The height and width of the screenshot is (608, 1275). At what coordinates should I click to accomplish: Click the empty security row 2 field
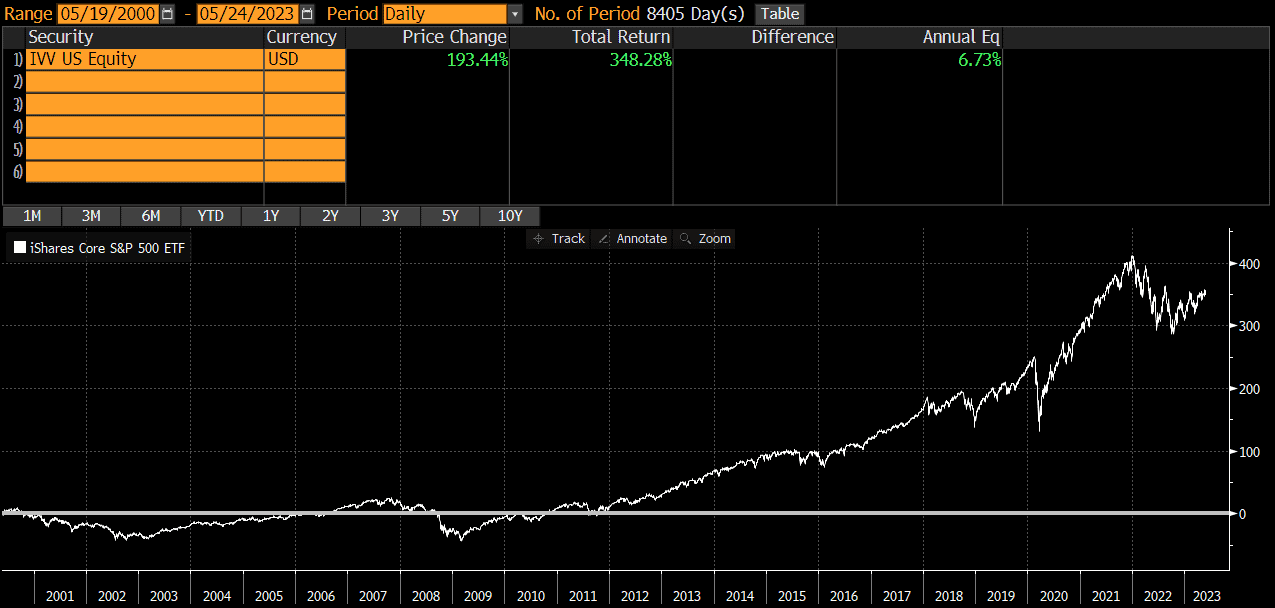tap(144, 81)
